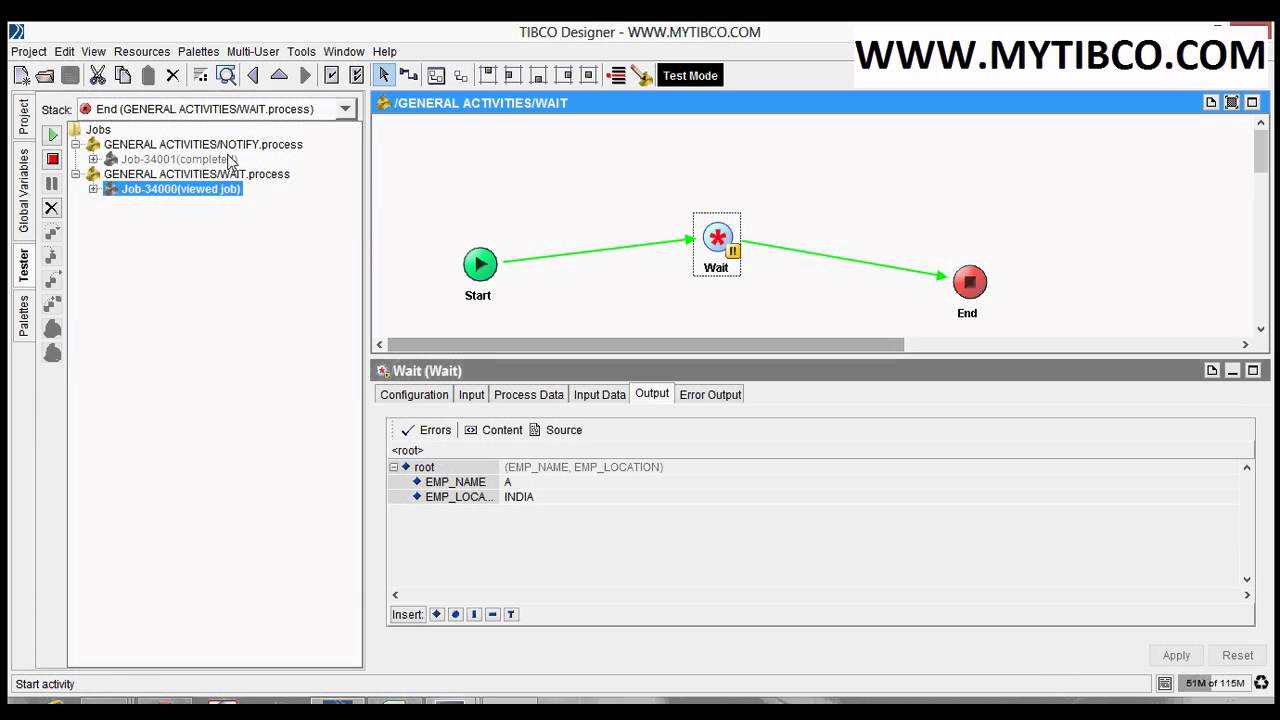The image size is (1280, 720).
Task: Select the End activity on the diagram
Action: 969,282
